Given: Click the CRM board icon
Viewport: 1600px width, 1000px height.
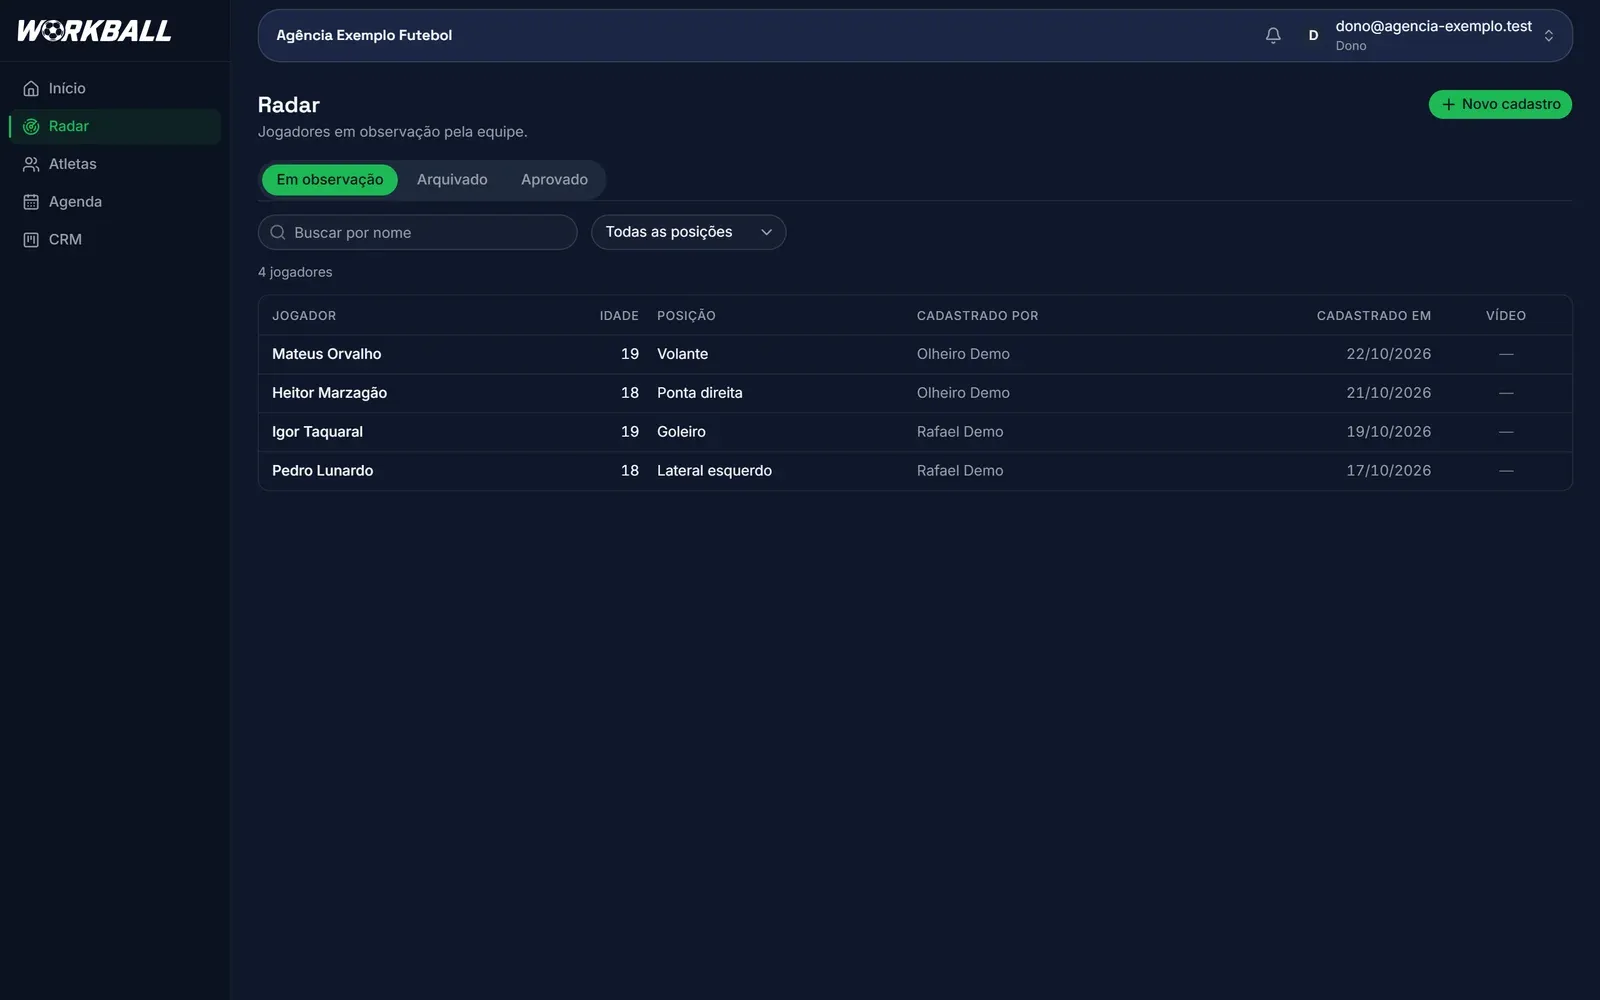Looking at the screenshot, I should pyautogui.click(x=31, y=240).
